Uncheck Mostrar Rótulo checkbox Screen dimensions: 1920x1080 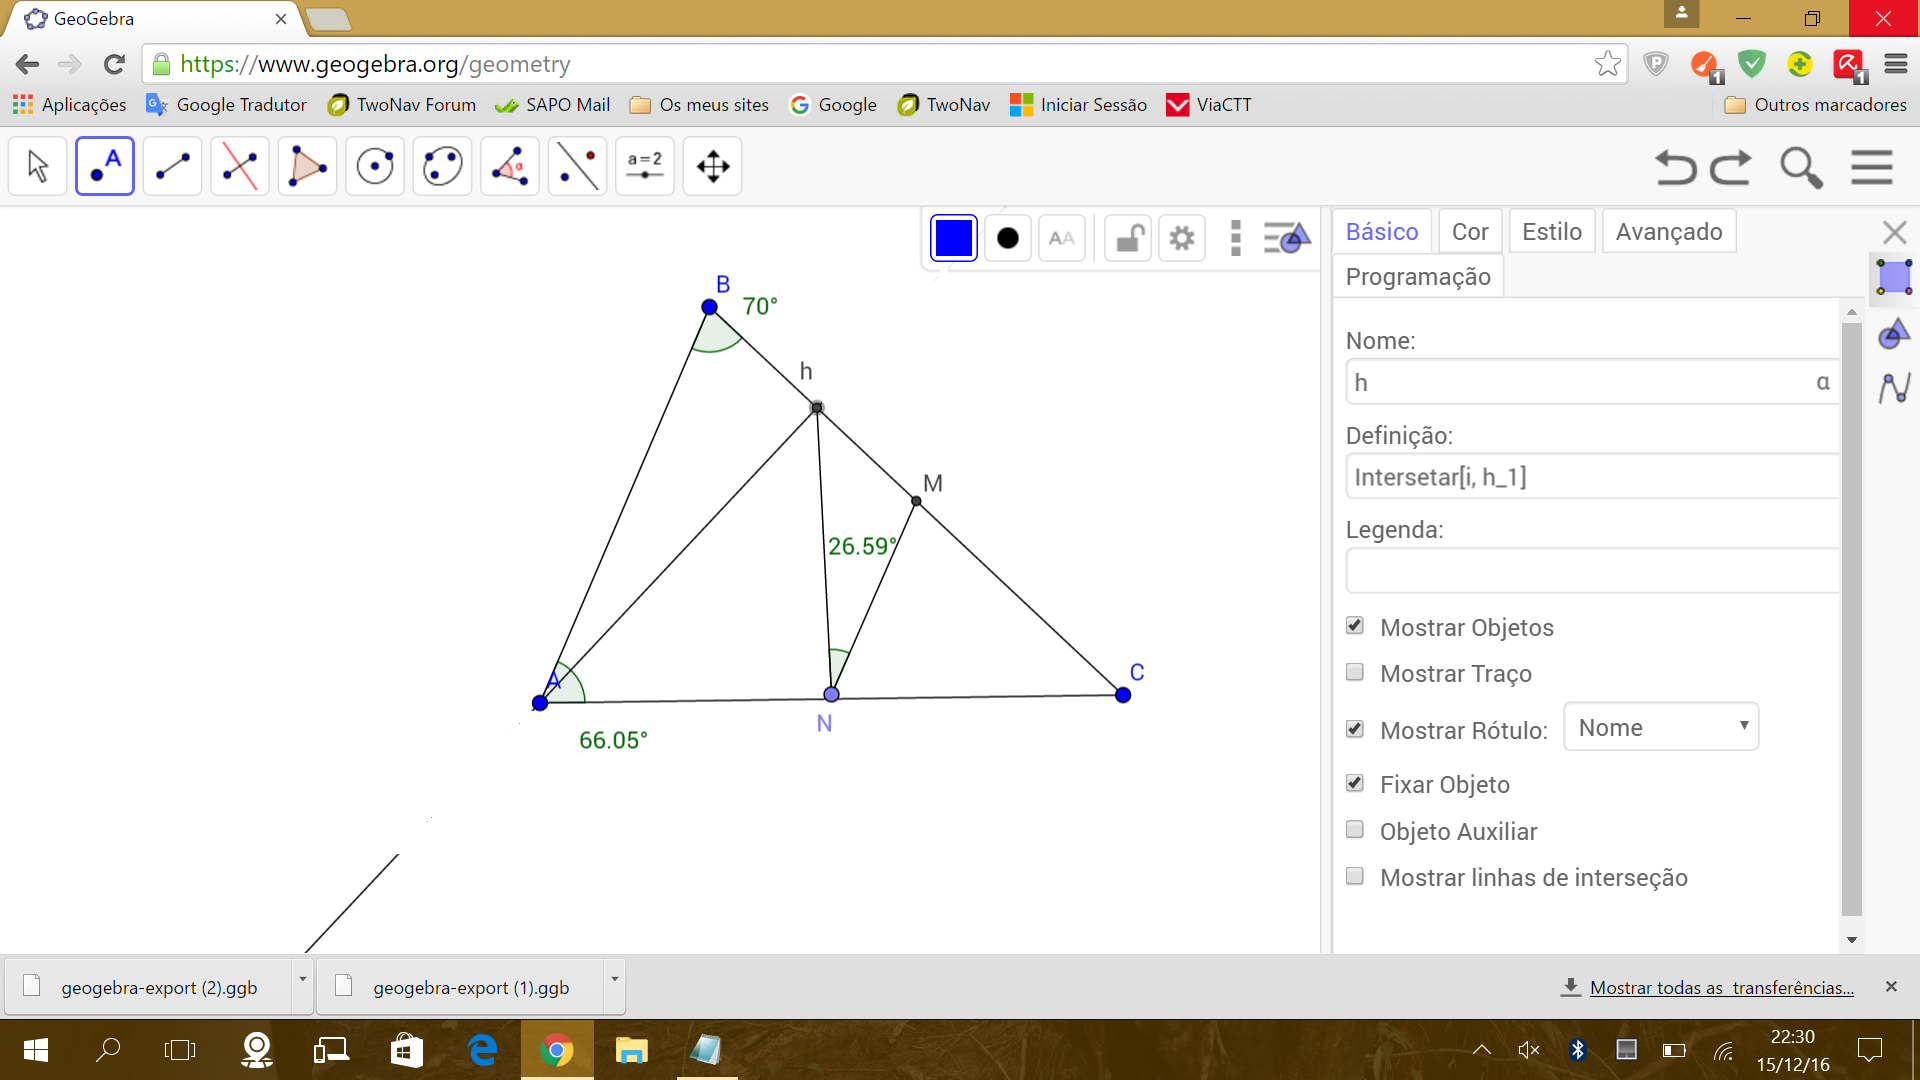1355,729
